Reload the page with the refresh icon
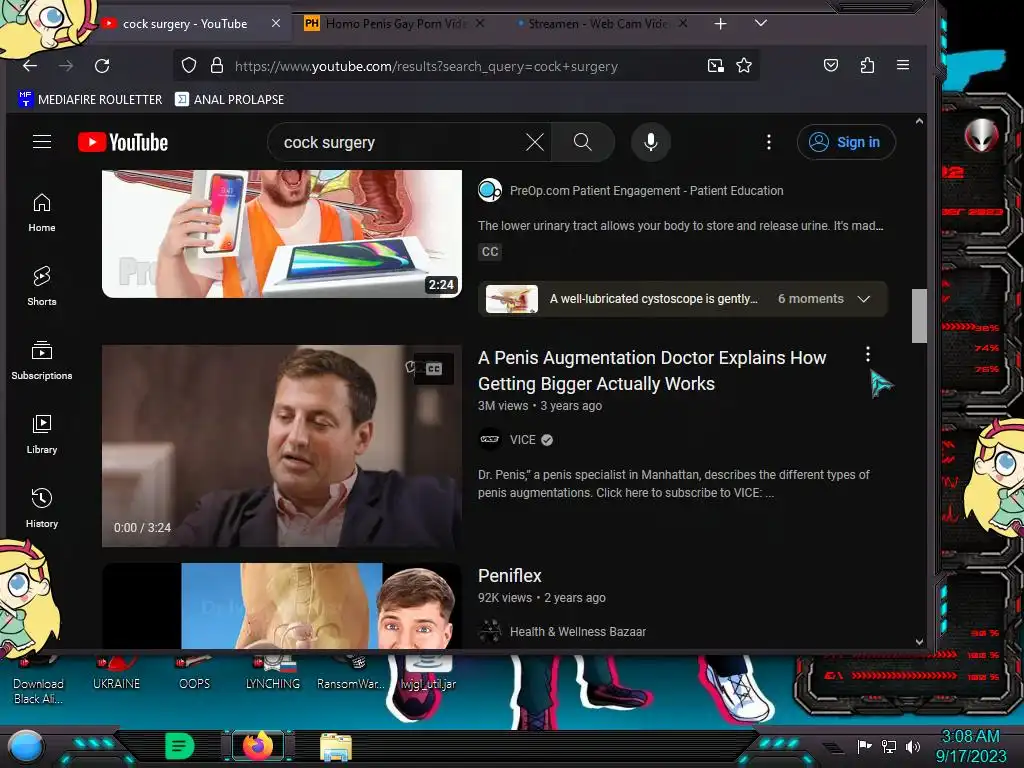 [x=102, y=65]
